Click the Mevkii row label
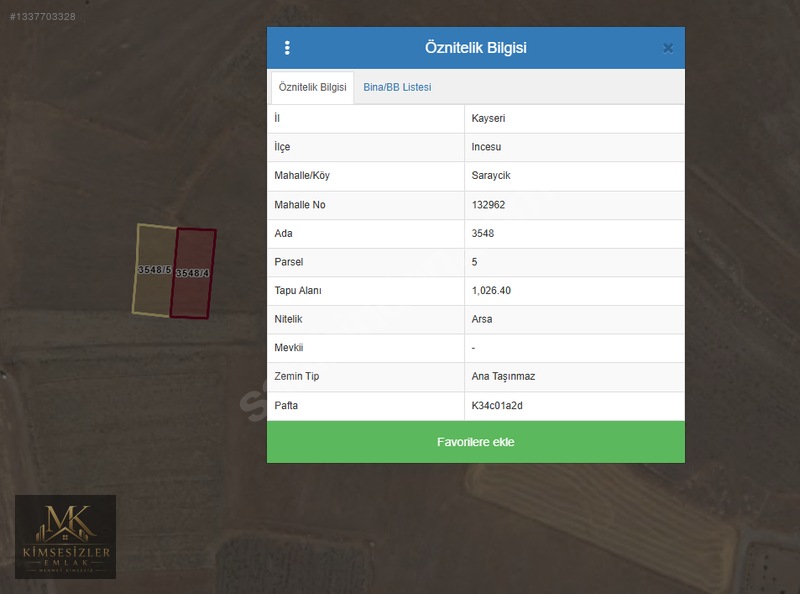800x594 pixels. (289, 348)
